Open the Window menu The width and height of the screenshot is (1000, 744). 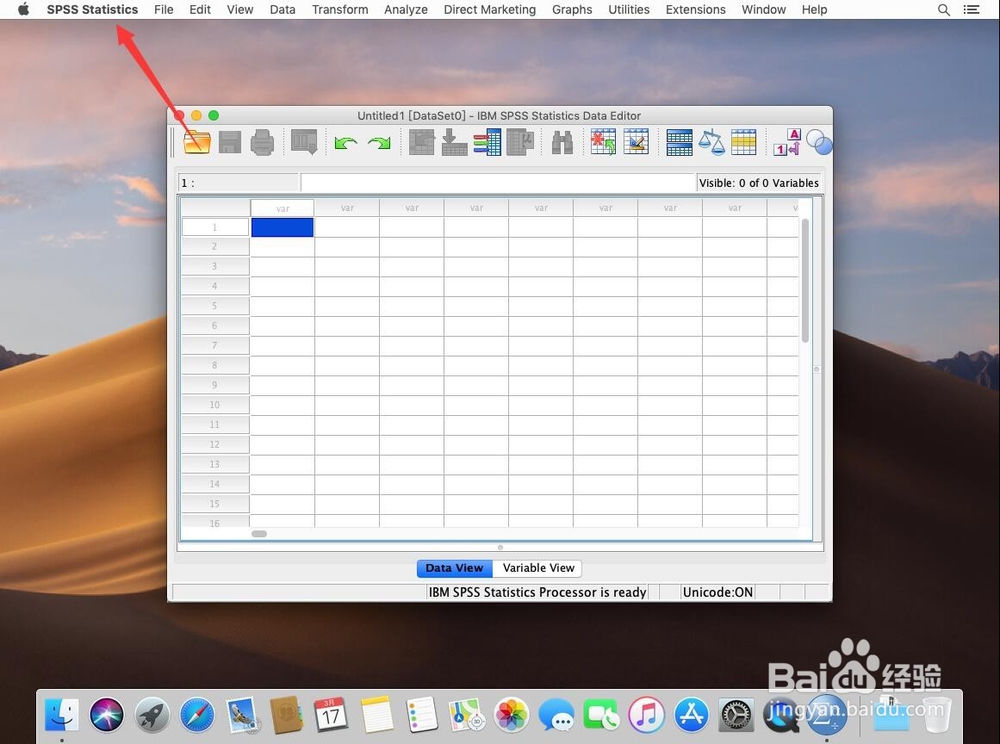click(x=763, y=10)
